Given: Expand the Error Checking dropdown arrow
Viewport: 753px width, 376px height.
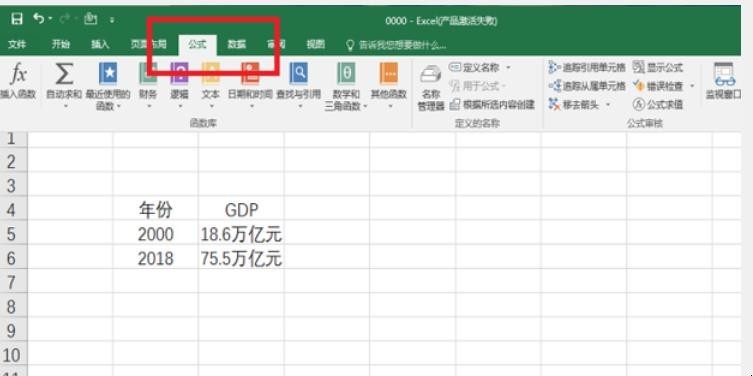Looking at the screenshot, I should (x=692, y=86).
